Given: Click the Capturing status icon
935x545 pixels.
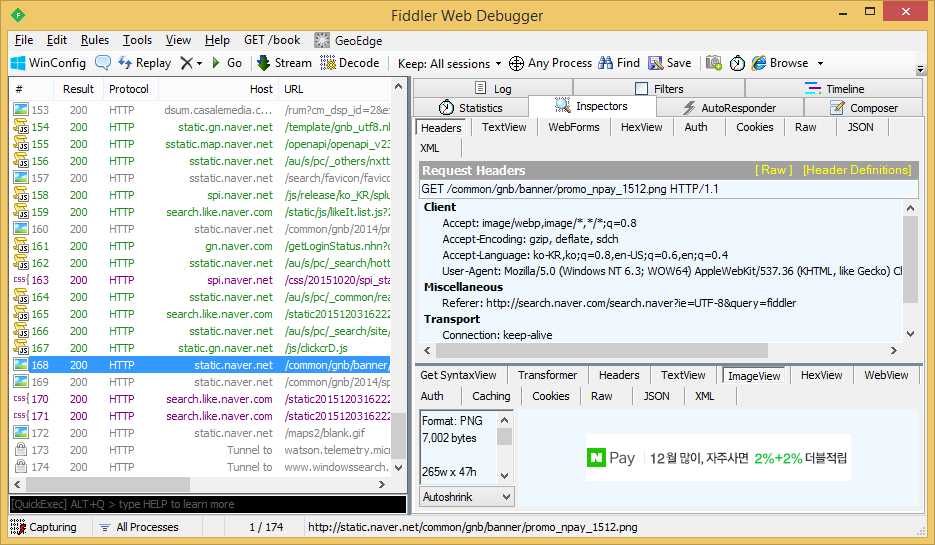Looking at the screenshot, I should point(18,527).
